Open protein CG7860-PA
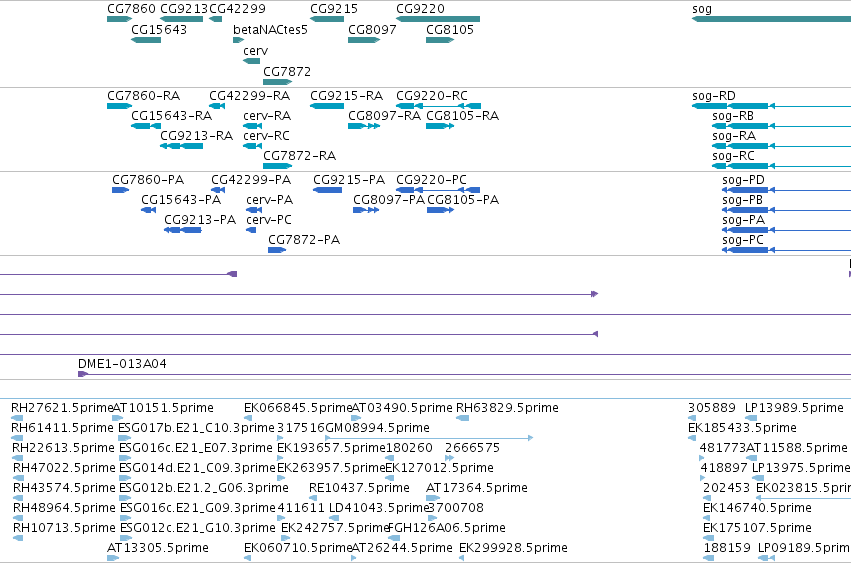Viewport: 851px width, 563px height. 148,180
